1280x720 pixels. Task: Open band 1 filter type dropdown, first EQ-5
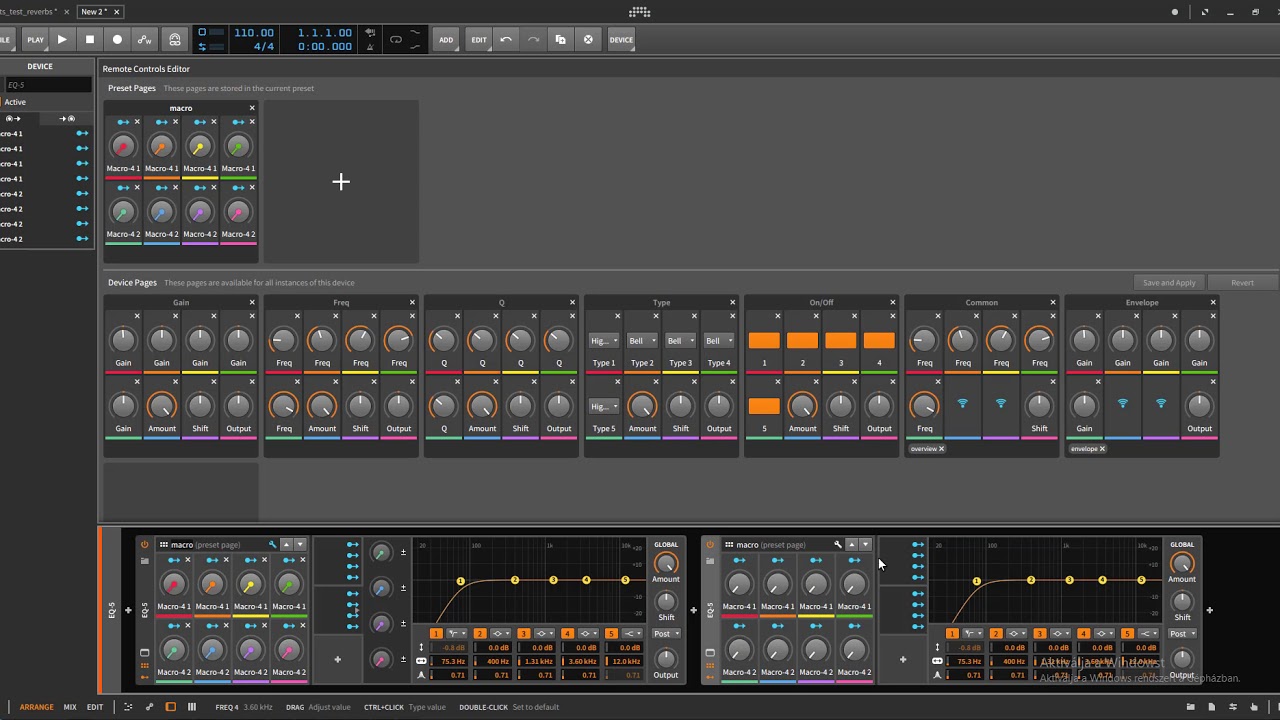[457, 634]
